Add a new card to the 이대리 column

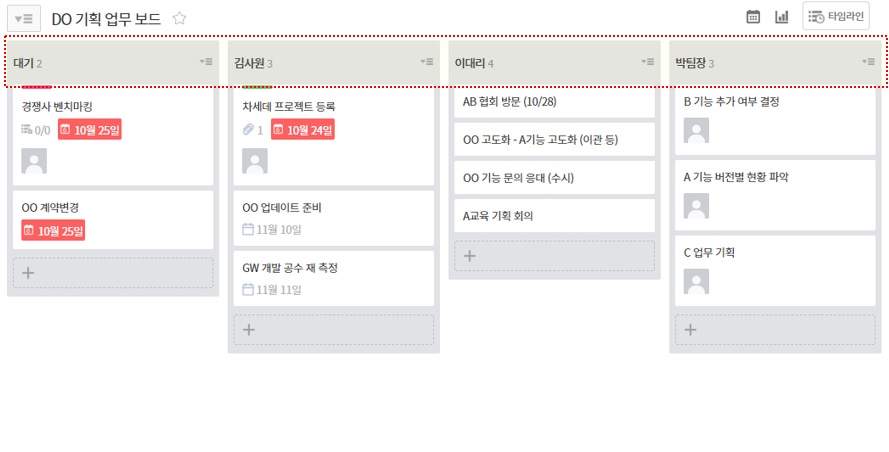(x=555, y=255)
